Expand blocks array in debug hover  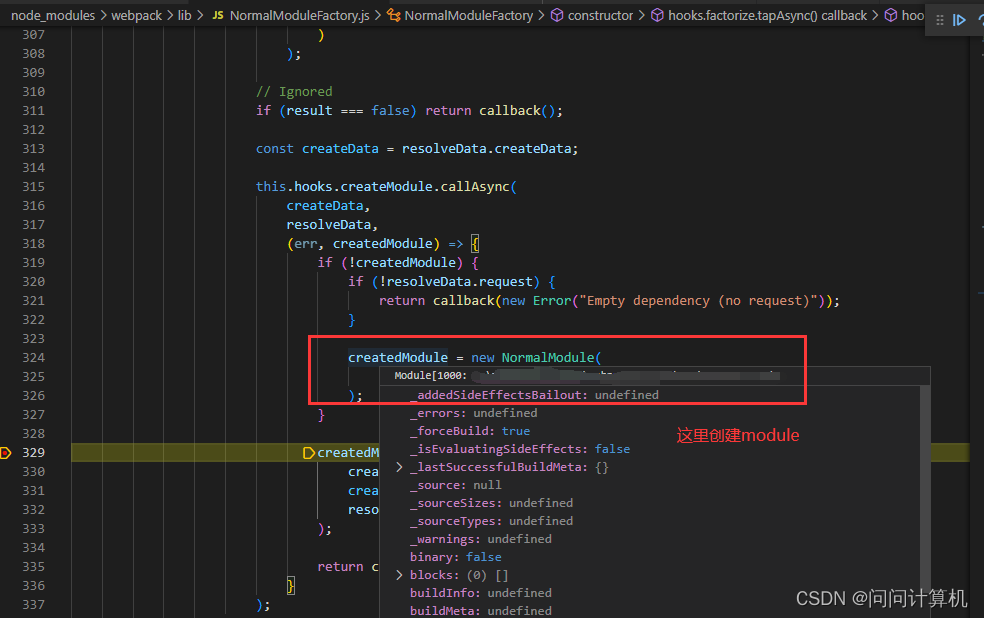click(399, 575)
